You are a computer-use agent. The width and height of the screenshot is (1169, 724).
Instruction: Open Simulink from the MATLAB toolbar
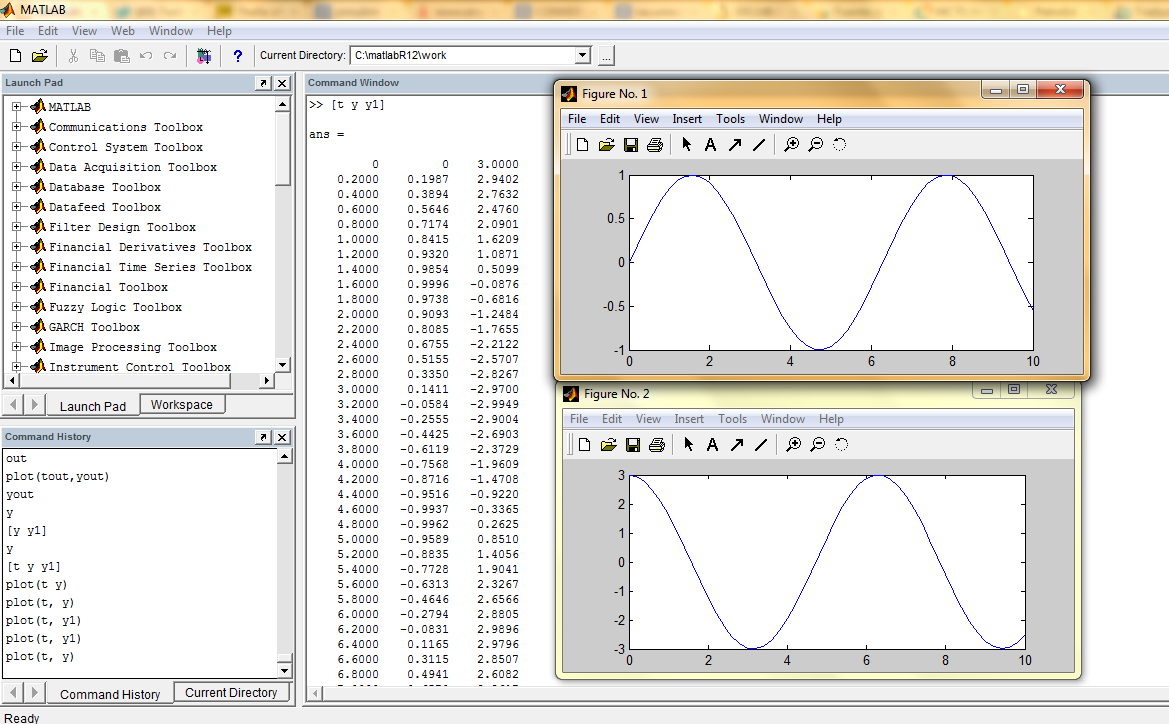pos(203,55)
